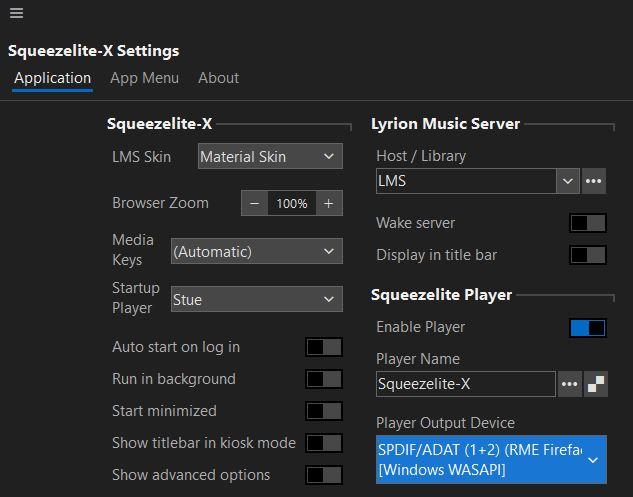Toggle Wake server switch
The image size is (633, 497).
click(x=588, y=223)
